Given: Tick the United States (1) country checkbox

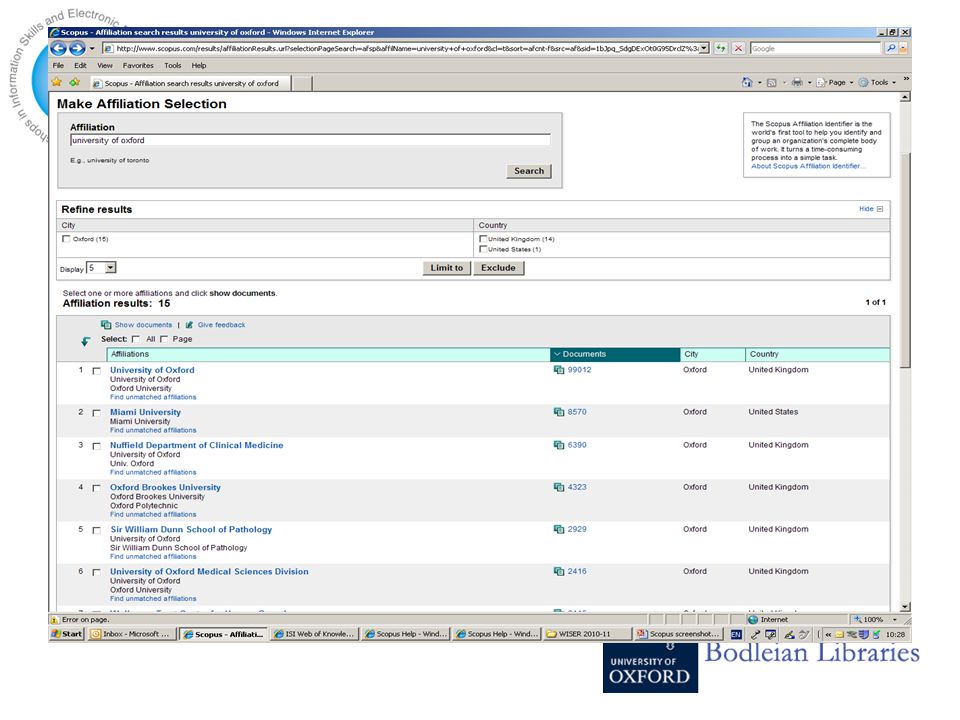Looking at the screenshot, I should point(483,249).
